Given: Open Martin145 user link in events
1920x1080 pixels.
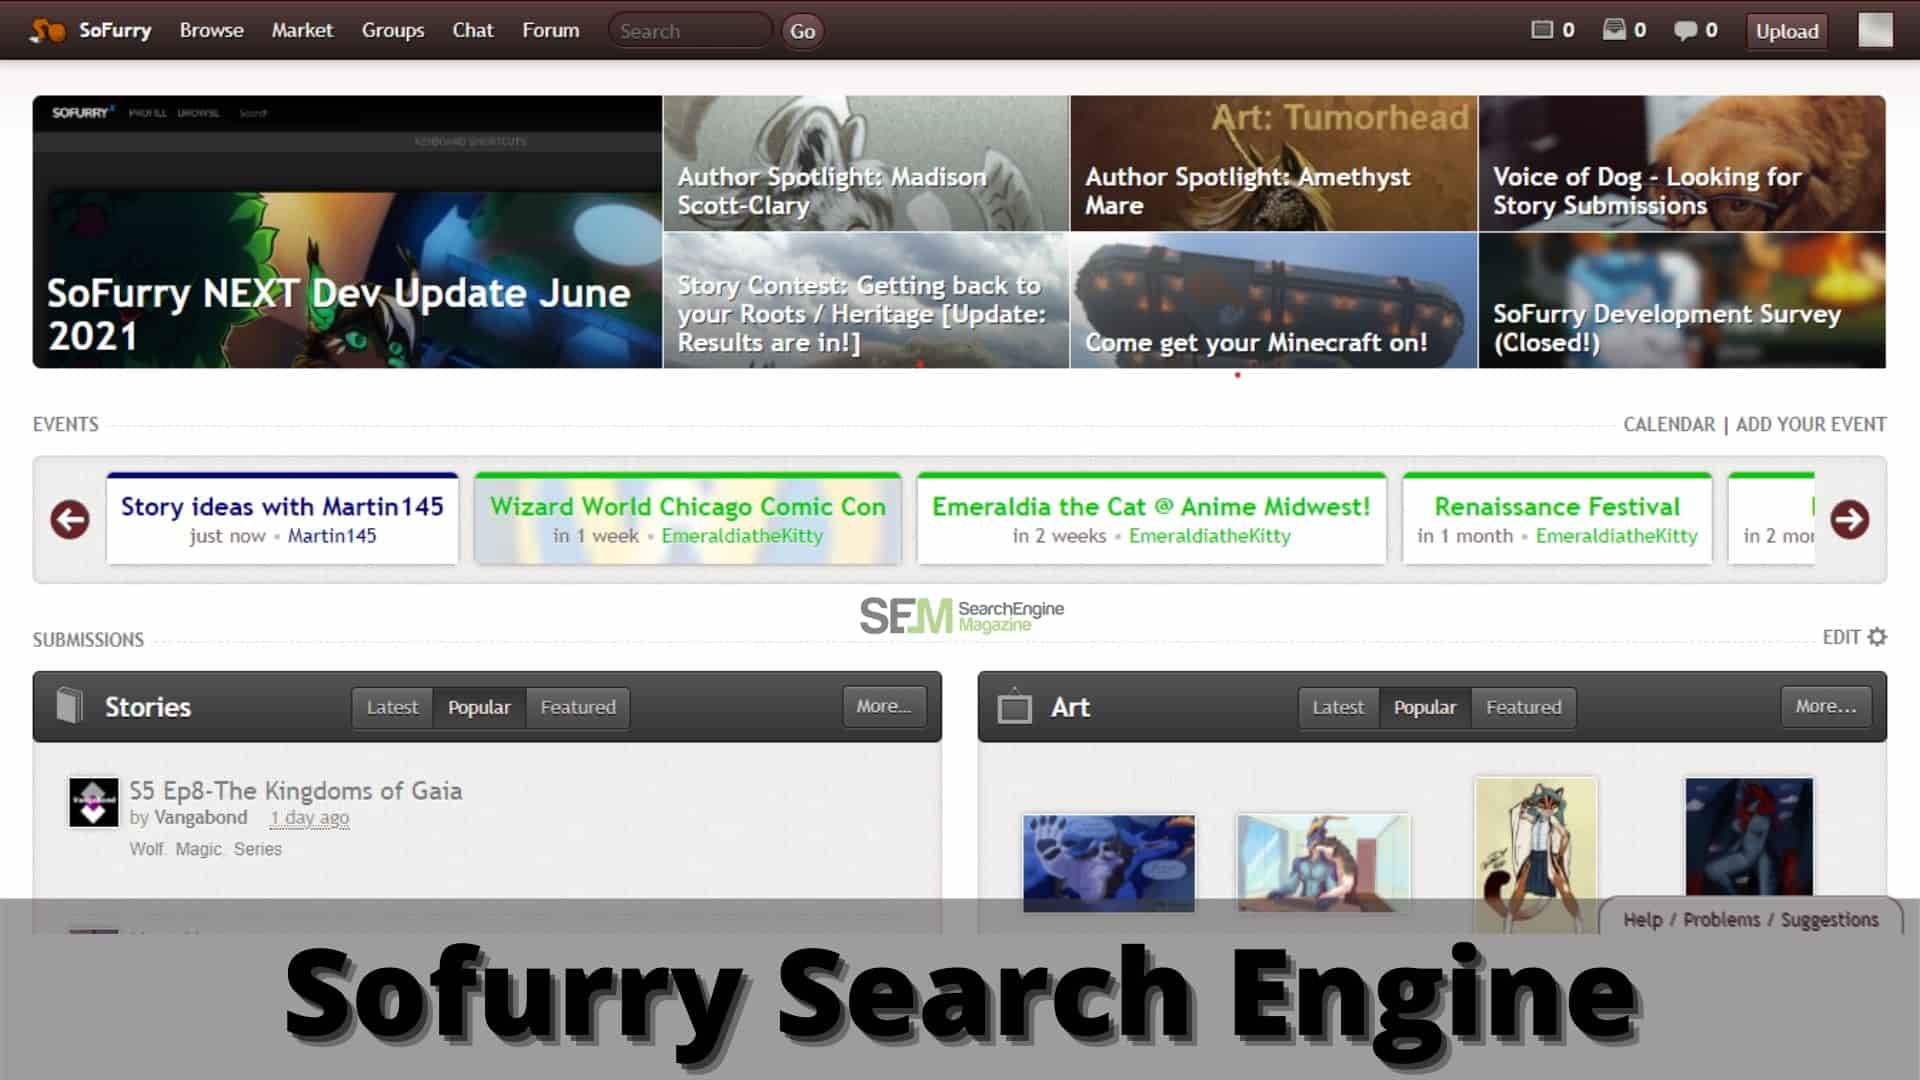Looking at the screenshot, I should click(x=332, y=536).
